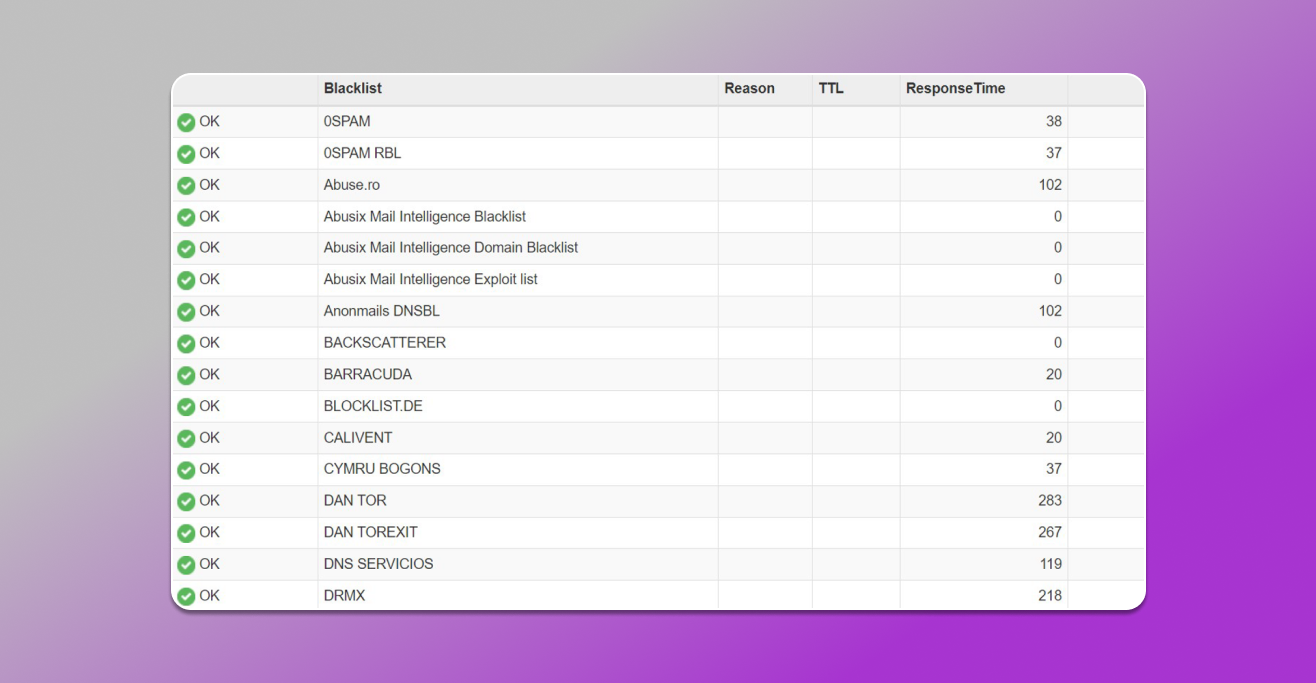Click the OK check icon for CYMRU BOGONS
1316x683 pixels.
pyautogui.click(x=186, y=469)
